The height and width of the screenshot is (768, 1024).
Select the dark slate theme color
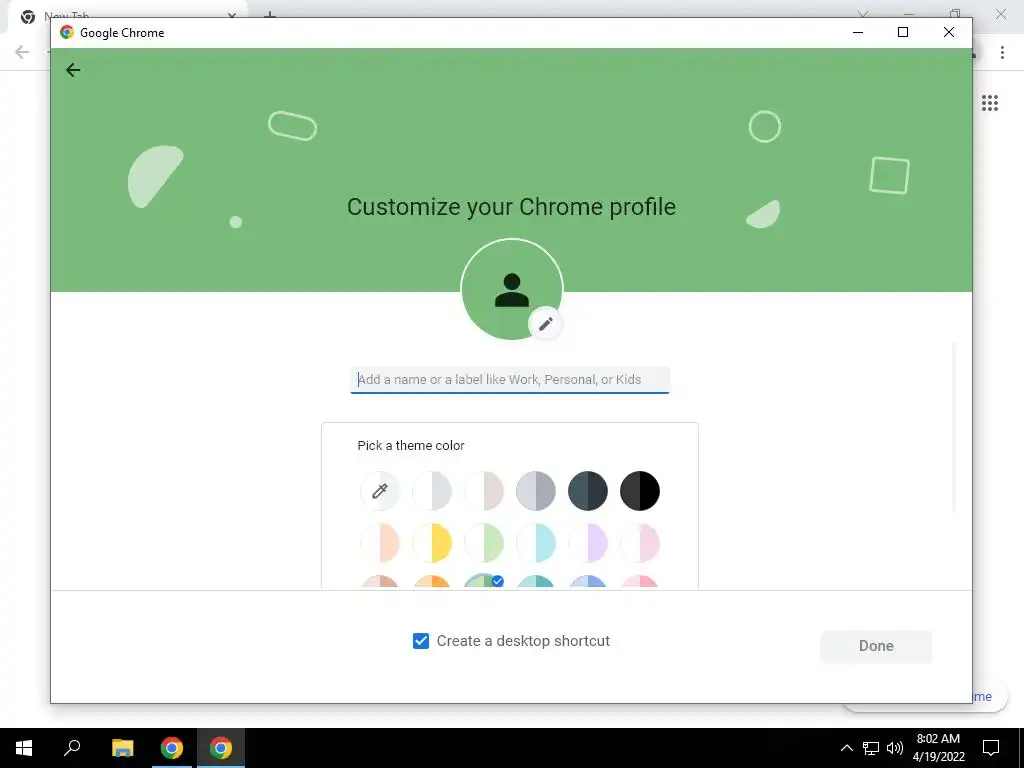[x=588, y=490]
